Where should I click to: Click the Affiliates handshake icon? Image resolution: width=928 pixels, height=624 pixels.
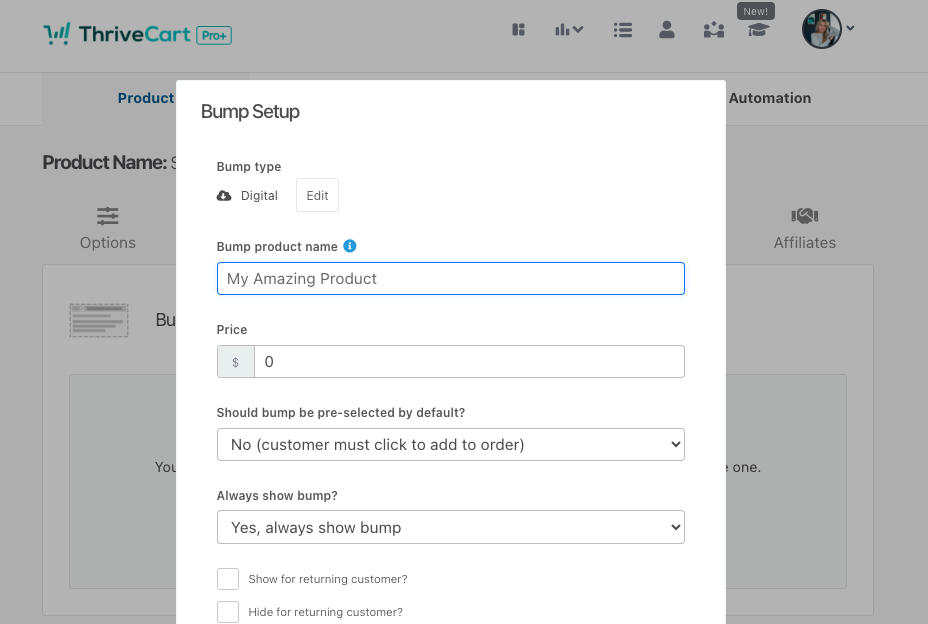pos(805,216)
